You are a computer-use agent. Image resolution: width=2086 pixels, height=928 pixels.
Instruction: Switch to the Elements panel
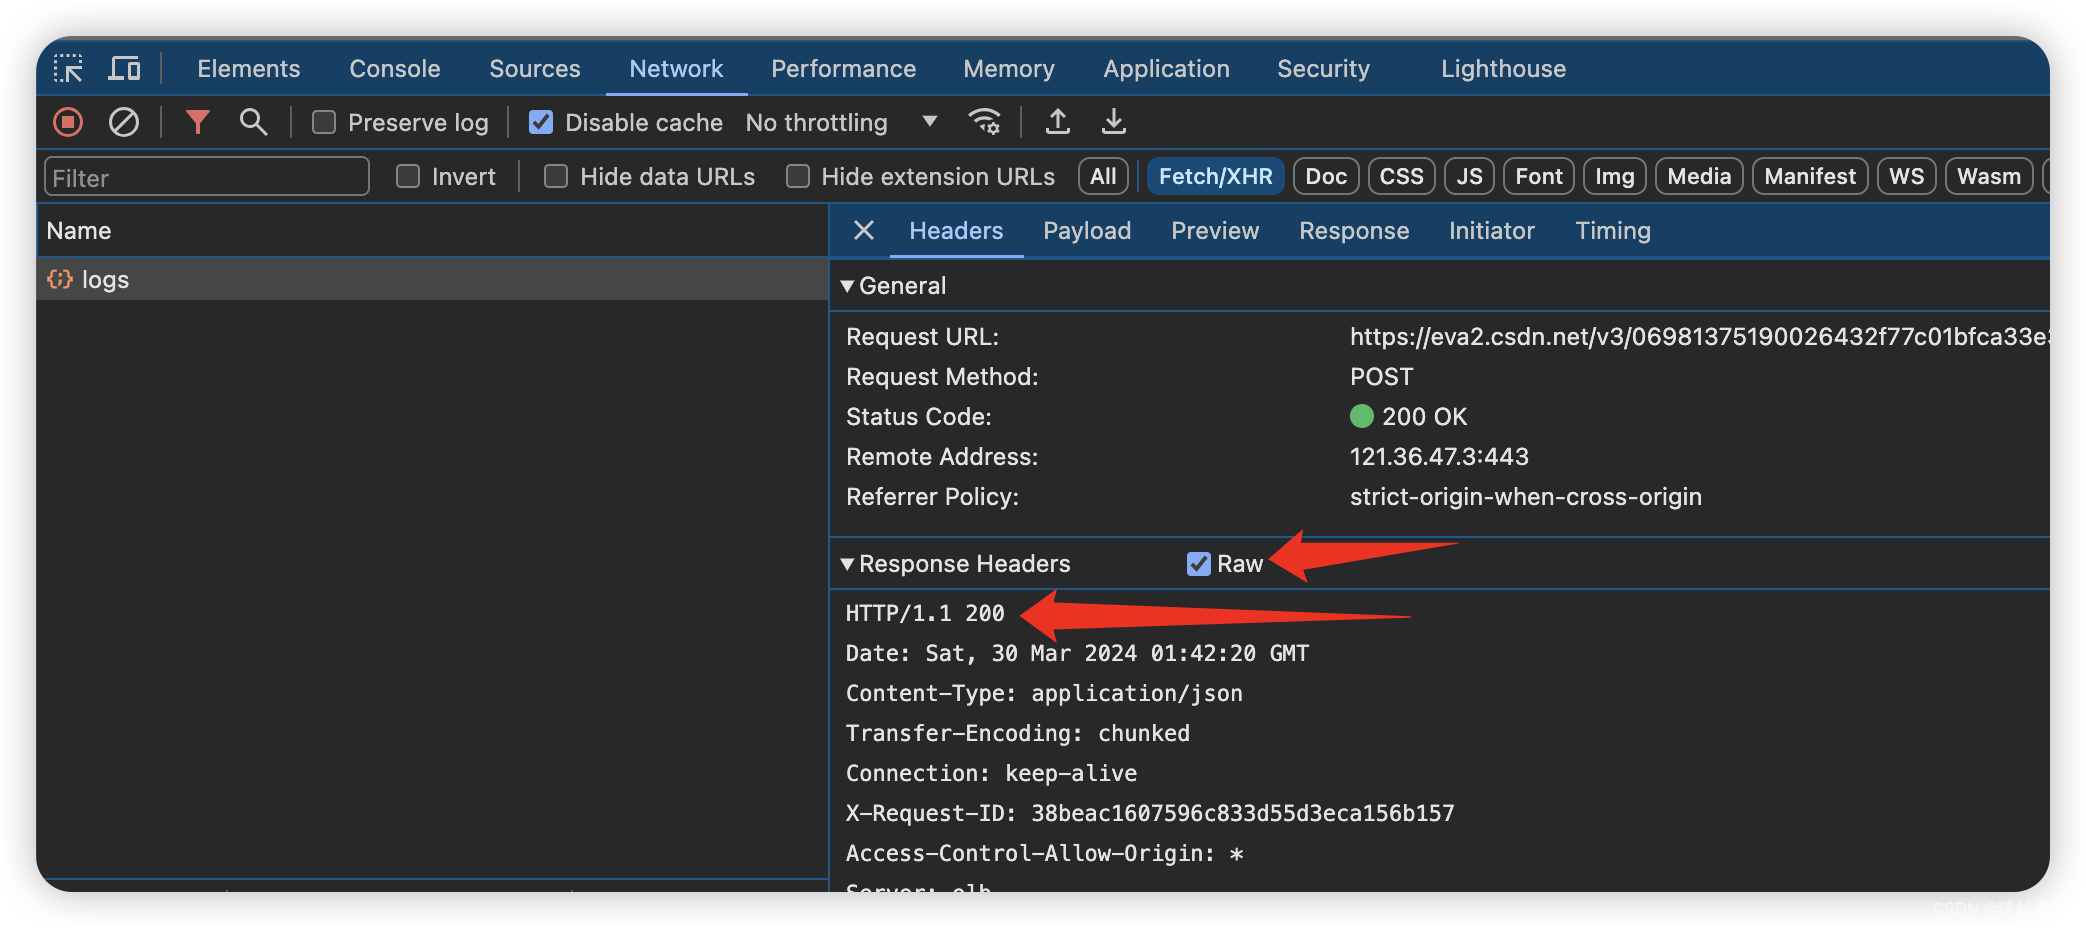click(x=249, y=68)
